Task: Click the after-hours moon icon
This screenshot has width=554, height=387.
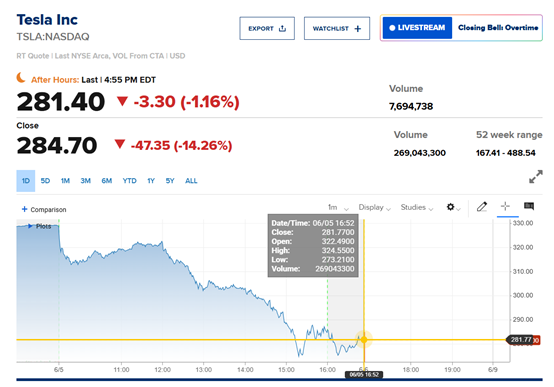Action: [x=21, y=77]
